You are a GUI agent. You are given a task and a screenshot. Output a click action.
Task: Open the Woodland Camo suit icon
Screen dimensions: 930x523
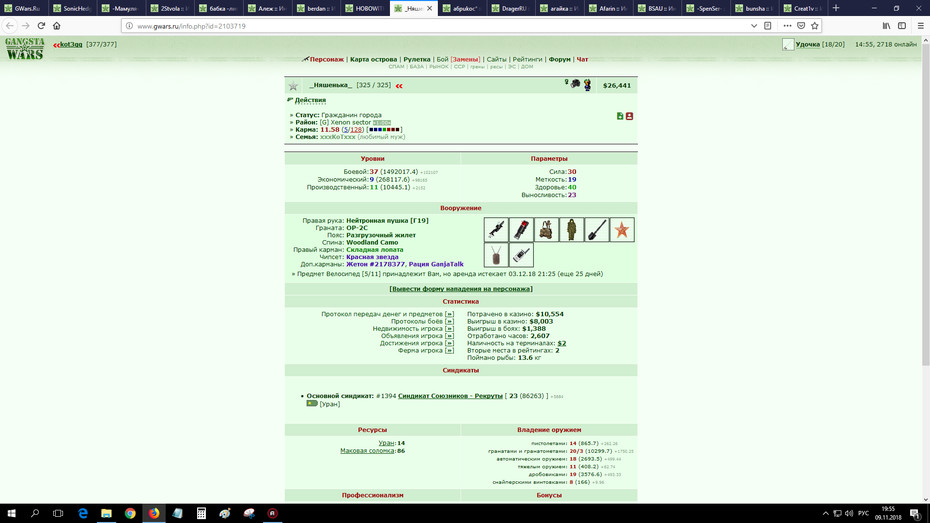coord(571,229)
